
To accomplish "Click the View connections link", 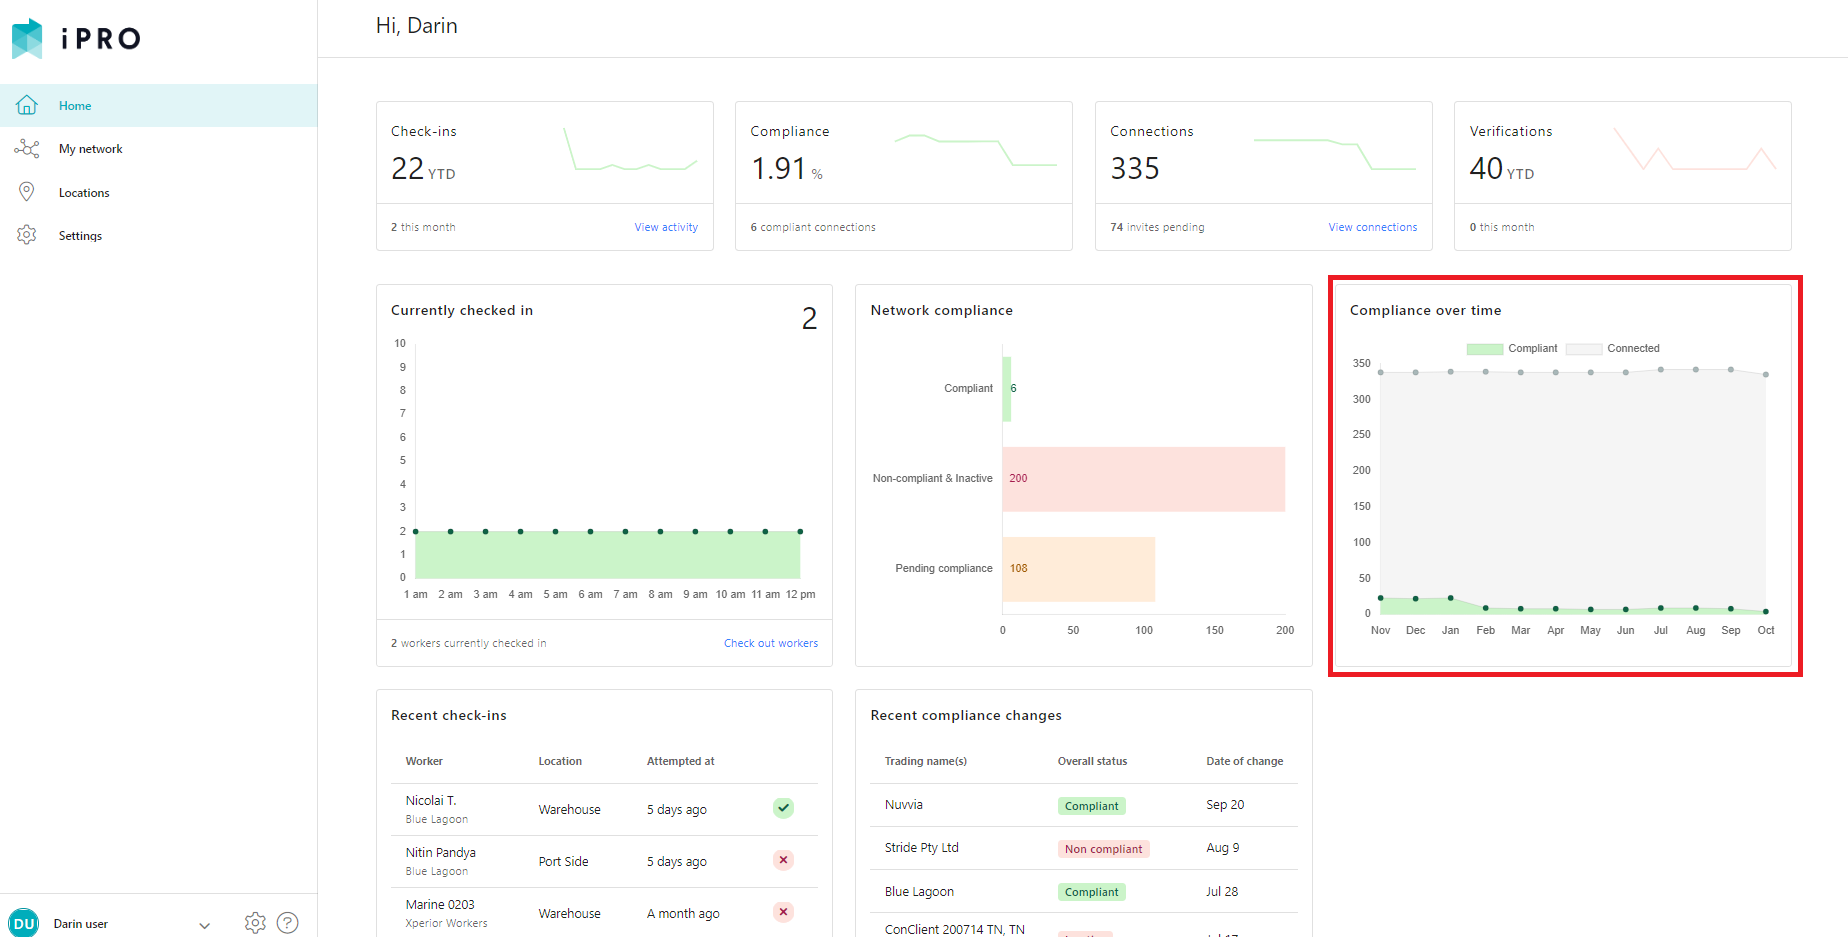I will tap(1373, 227).
